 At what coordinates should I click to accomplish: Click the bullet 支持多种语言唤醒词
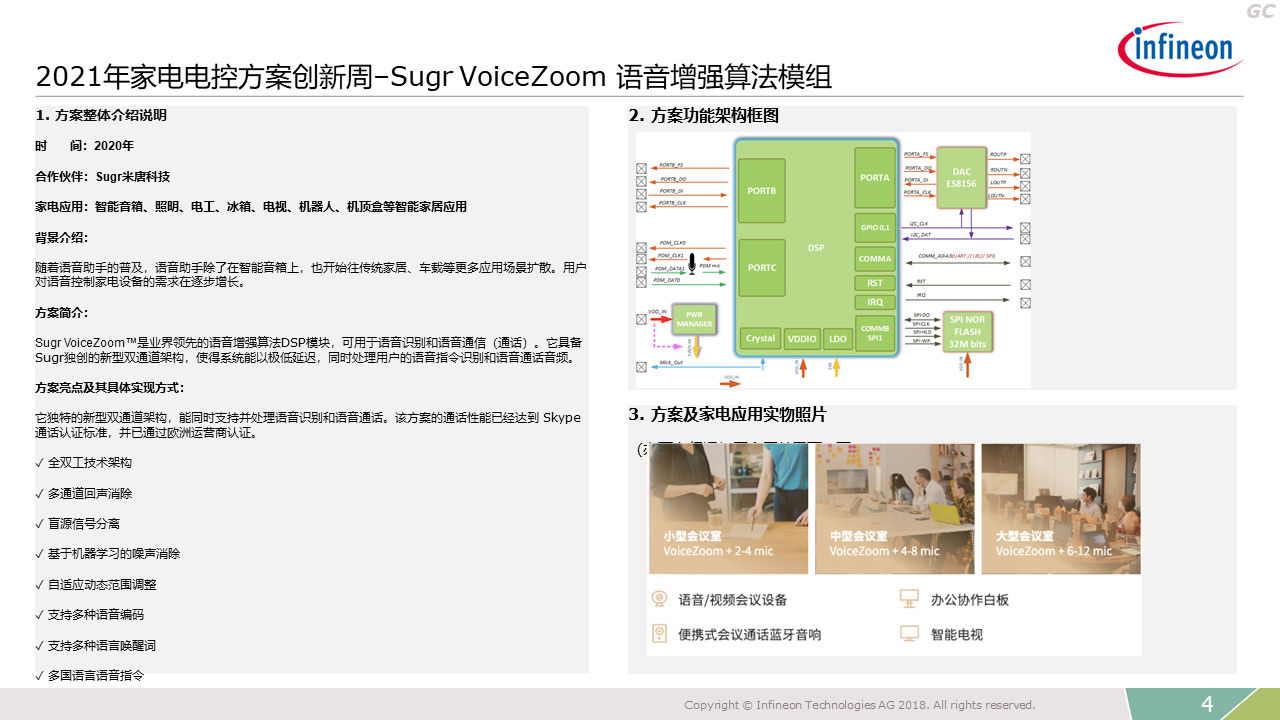point(95,645)
